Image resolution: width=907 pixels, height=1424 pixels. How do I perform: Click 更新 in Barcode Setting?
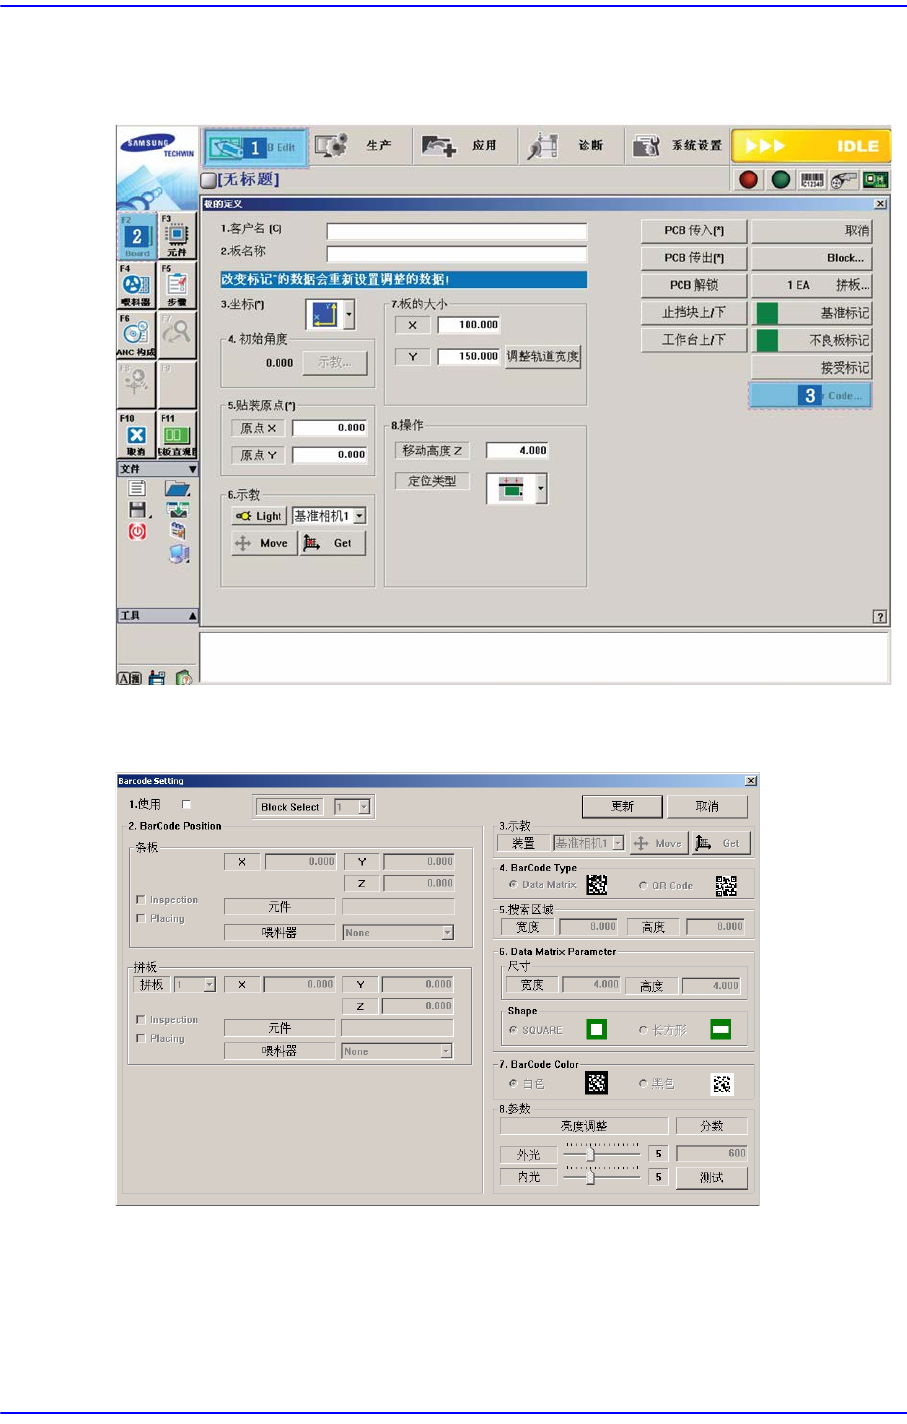(x=622, y=806)
